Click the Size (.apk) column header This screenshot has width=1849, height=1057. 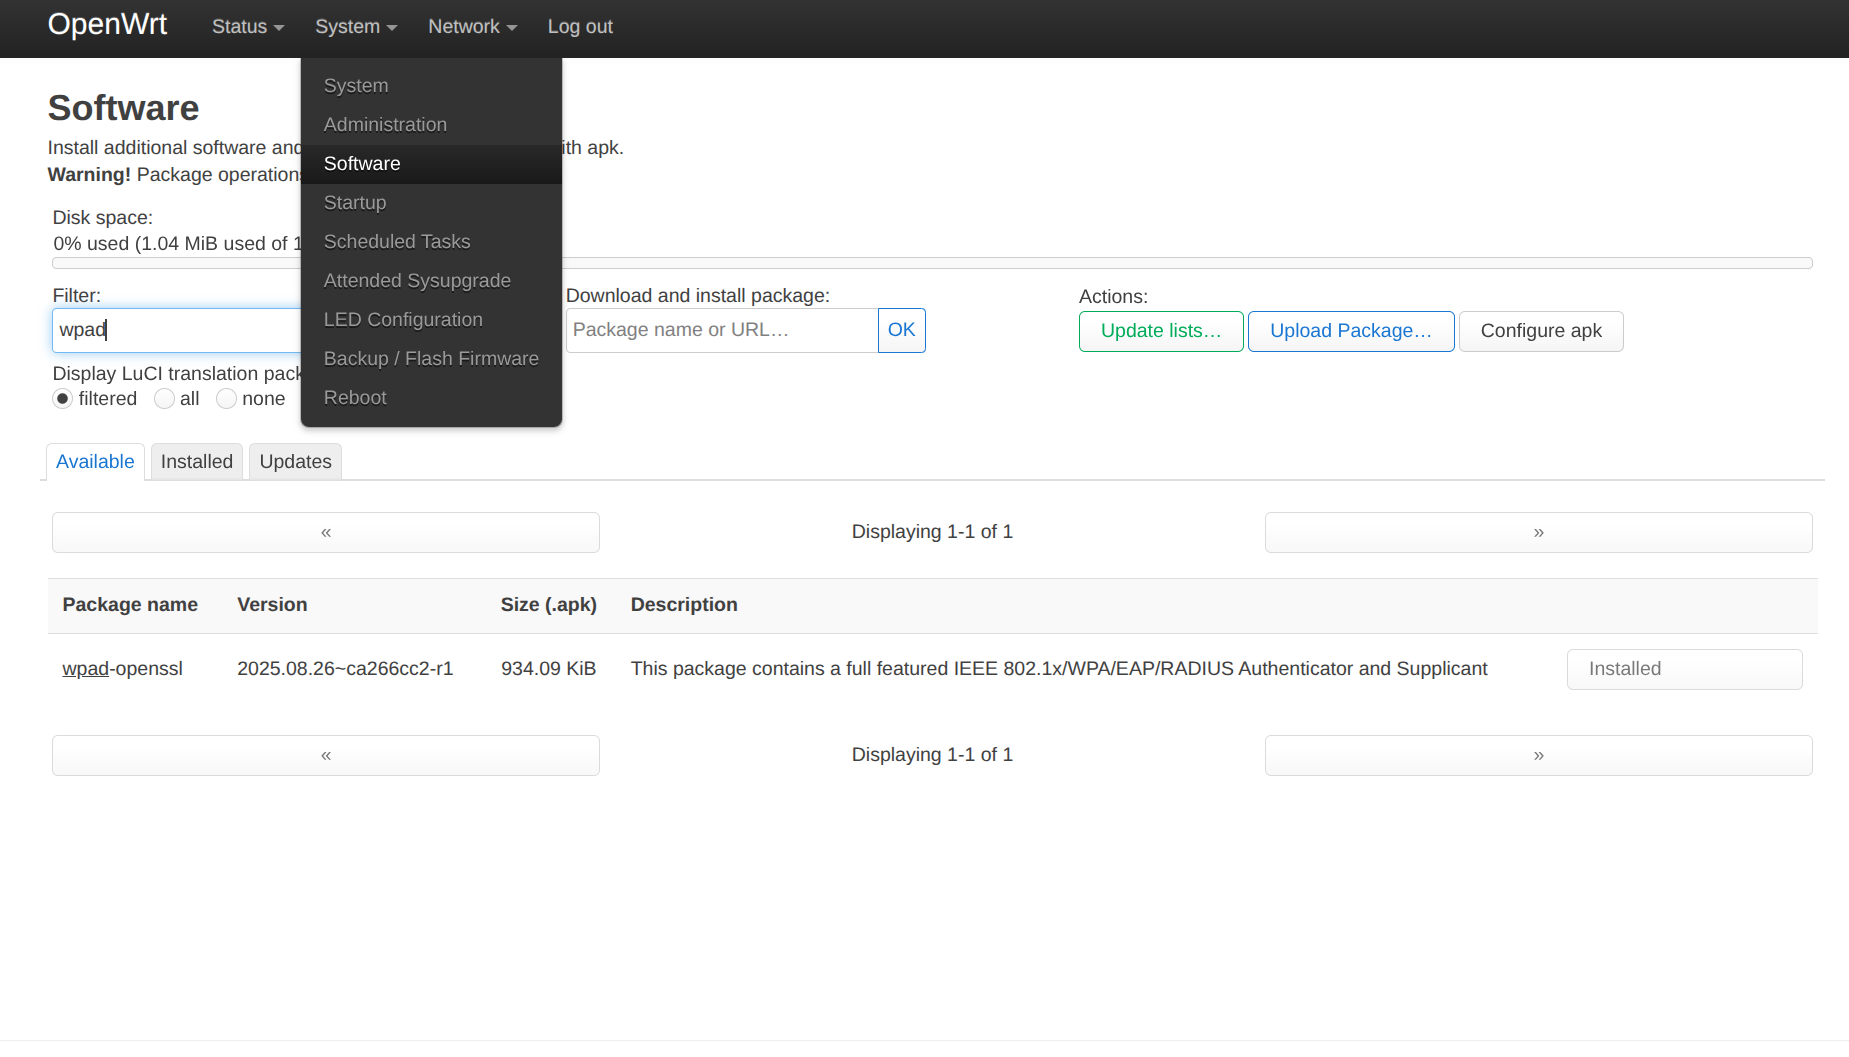click(548, 605)
